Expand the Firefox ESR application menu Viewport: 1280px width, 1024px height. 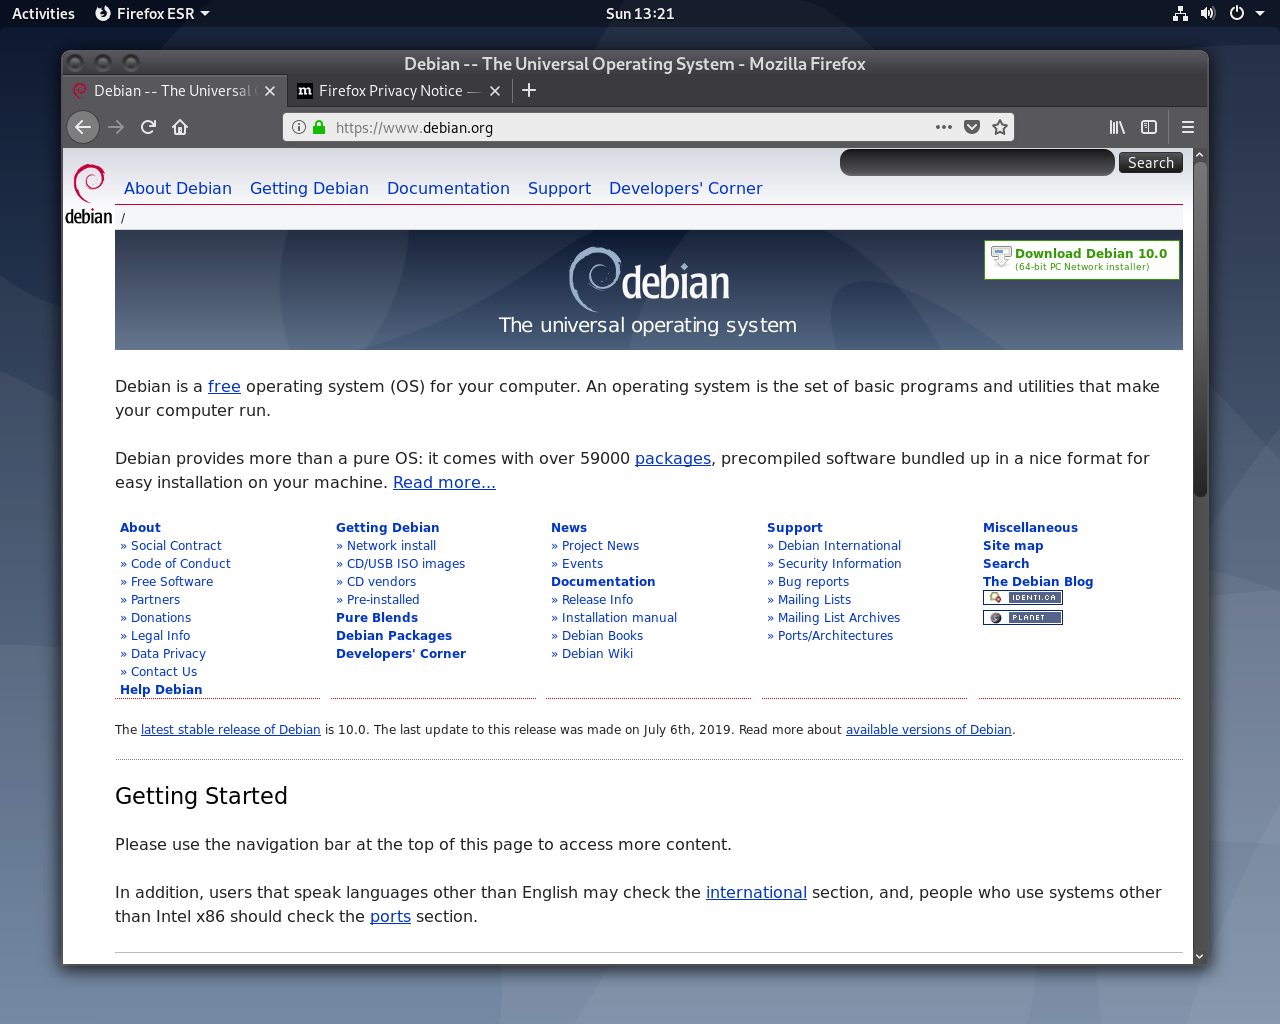tap(152, 13)
